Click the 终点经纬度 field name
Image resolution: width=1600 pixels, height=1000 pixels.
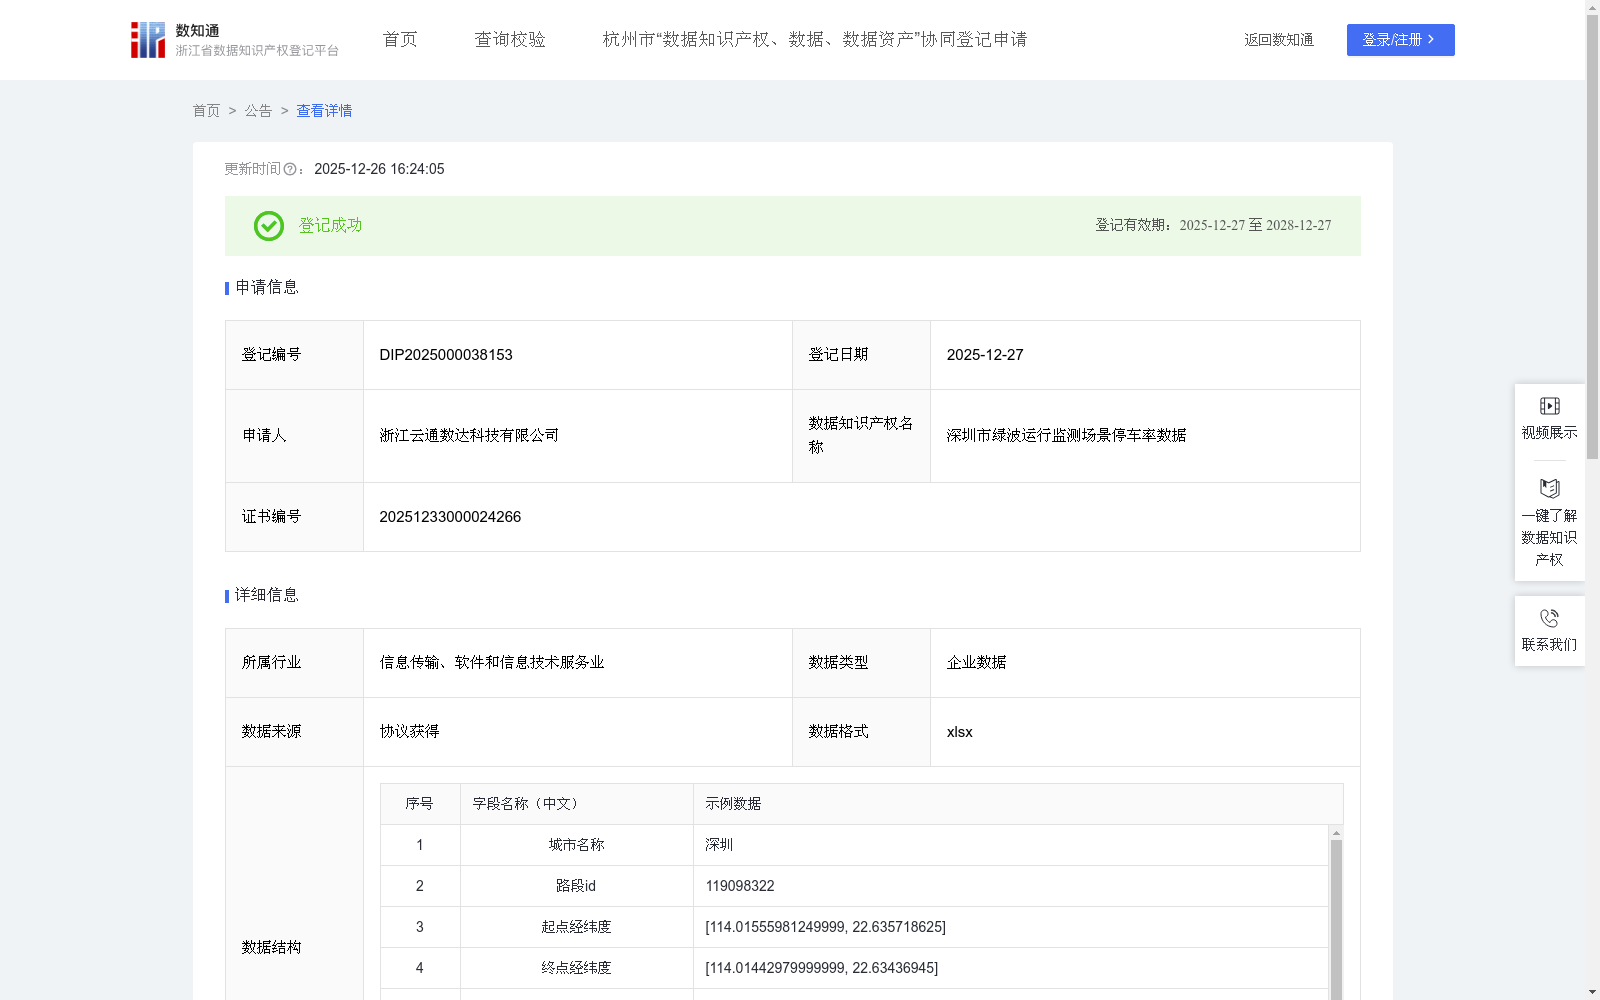click(x=576, y=968)
